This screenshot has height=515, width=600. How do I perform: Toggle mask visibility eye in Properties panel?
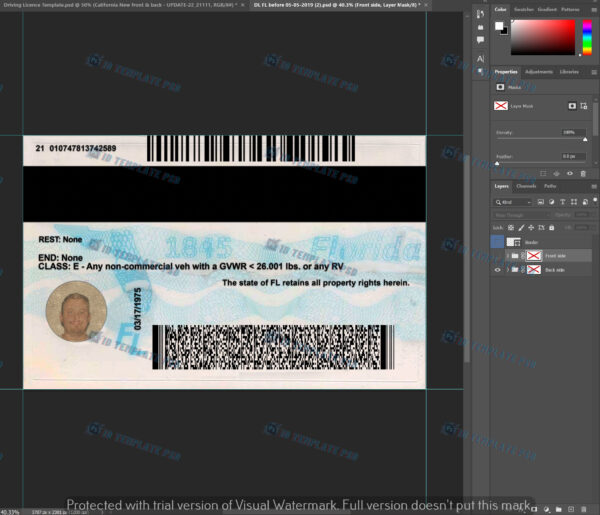pos(570,173)
